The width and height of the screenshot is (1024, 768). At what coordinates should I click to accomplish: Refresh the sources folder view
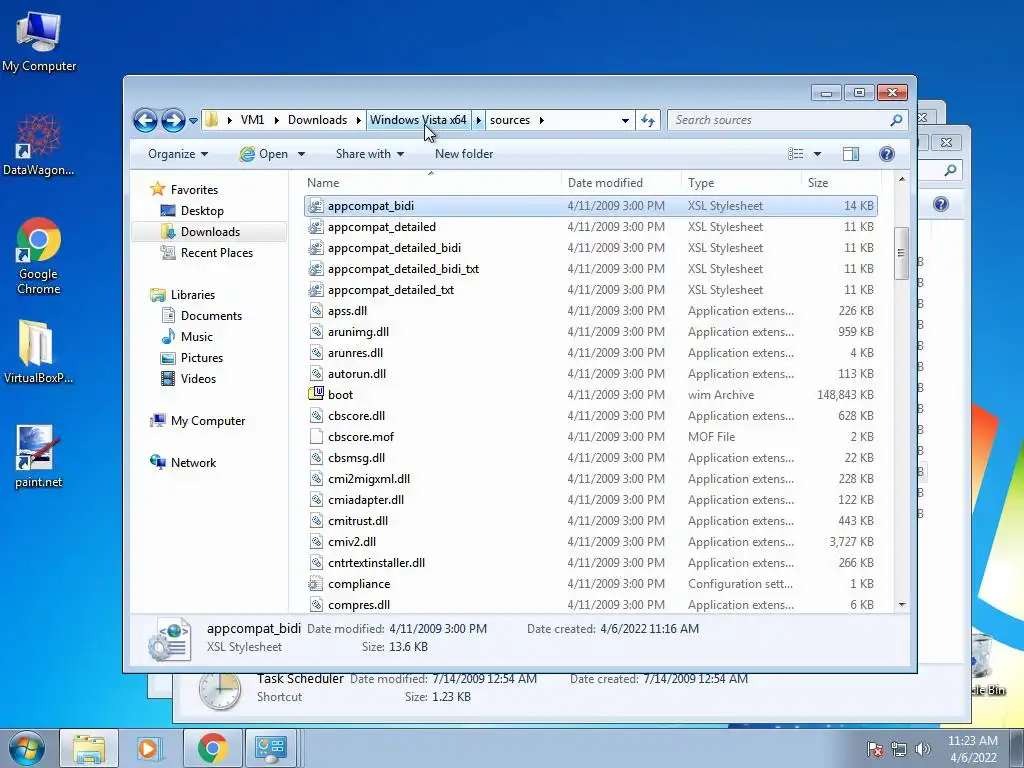[x=648, y=120]
